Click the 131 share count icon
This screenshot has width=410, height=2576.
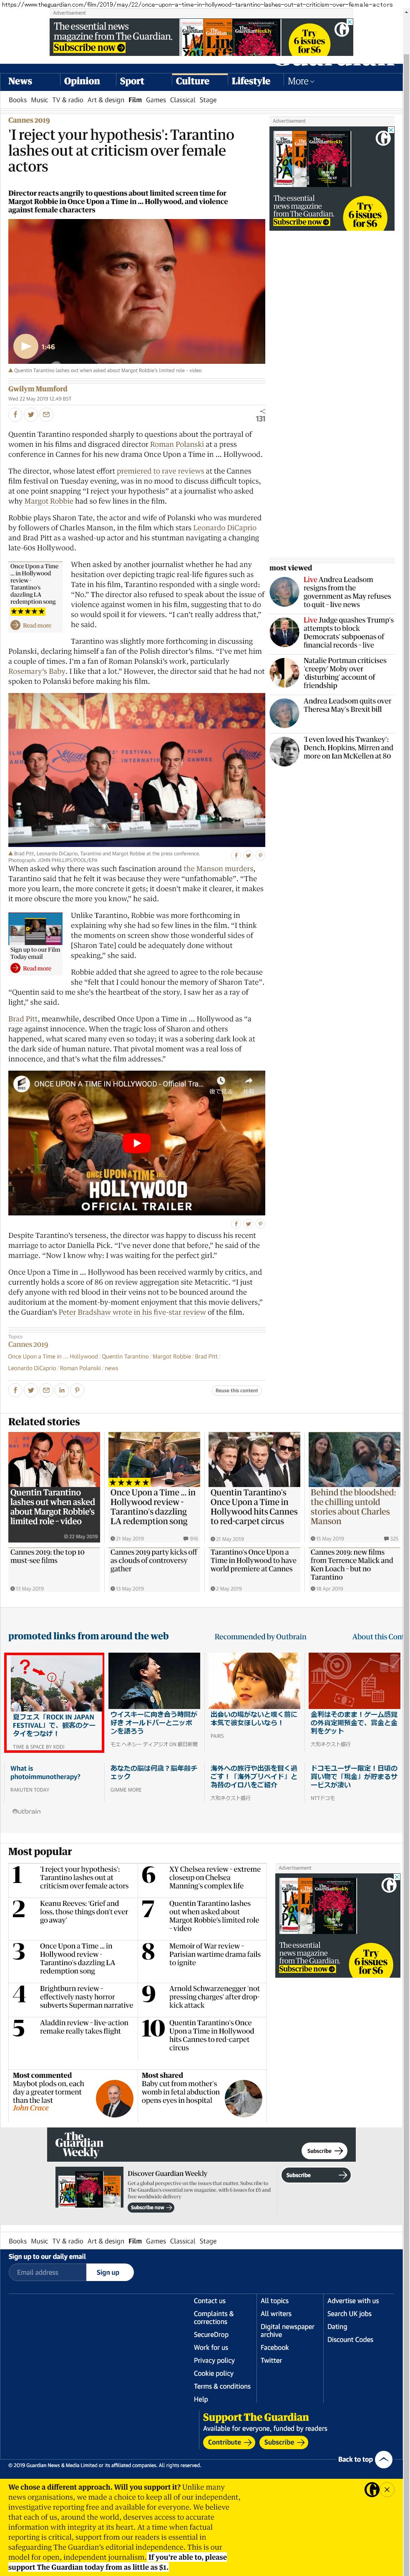[x=261, y=415]
